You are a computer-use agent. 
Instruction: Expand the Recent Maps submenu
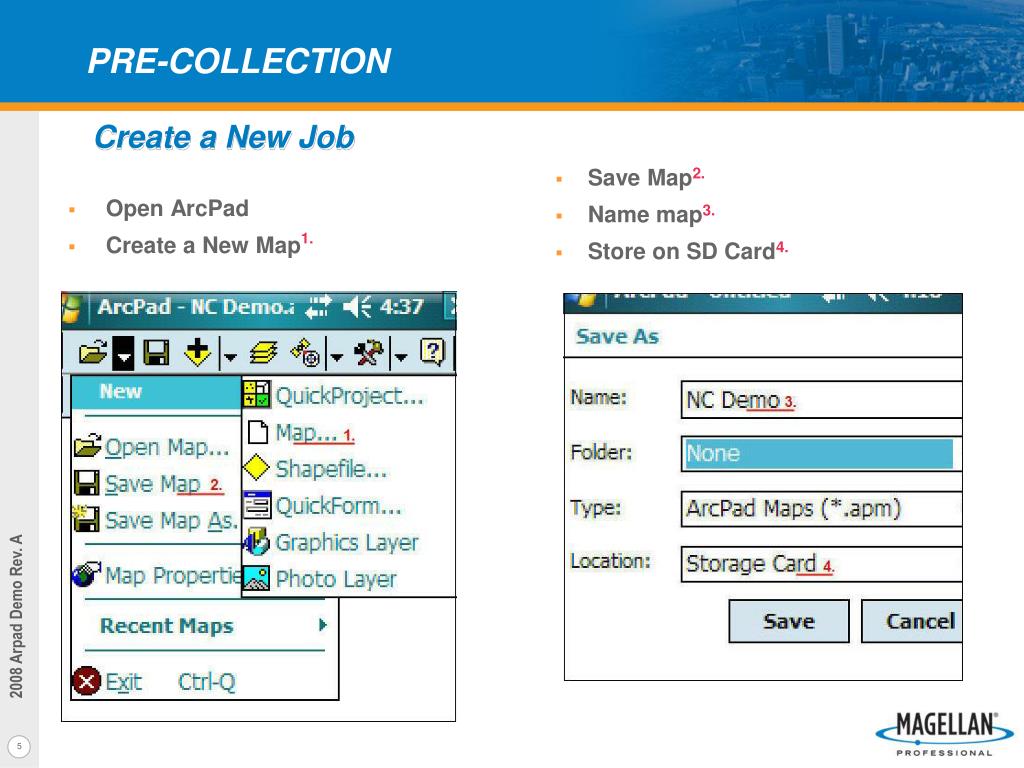213,626
